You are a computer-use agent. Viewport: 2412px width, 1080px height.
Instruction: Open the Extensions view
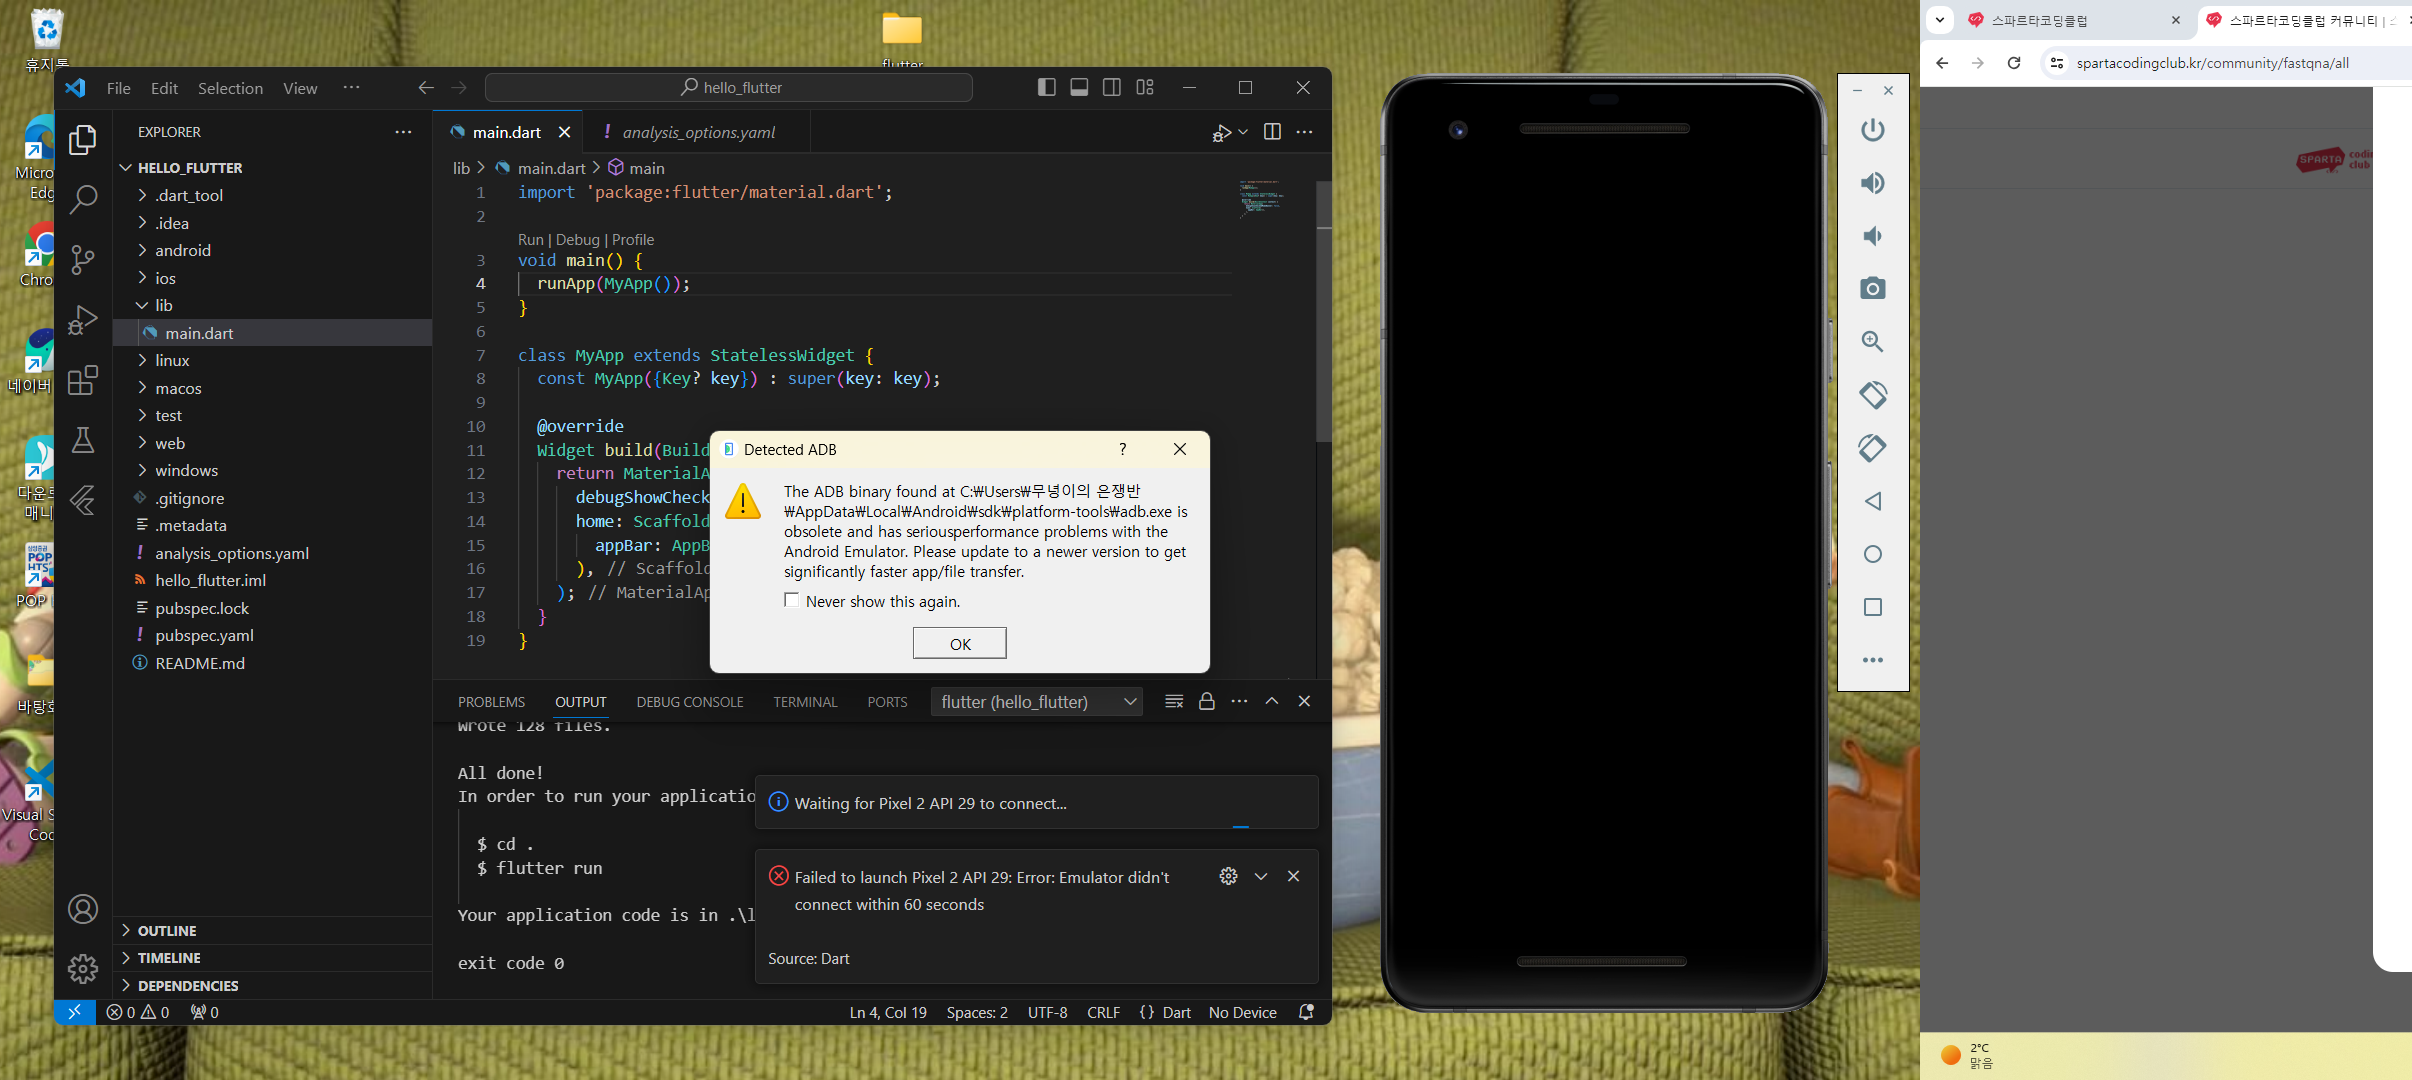[83, 380]
